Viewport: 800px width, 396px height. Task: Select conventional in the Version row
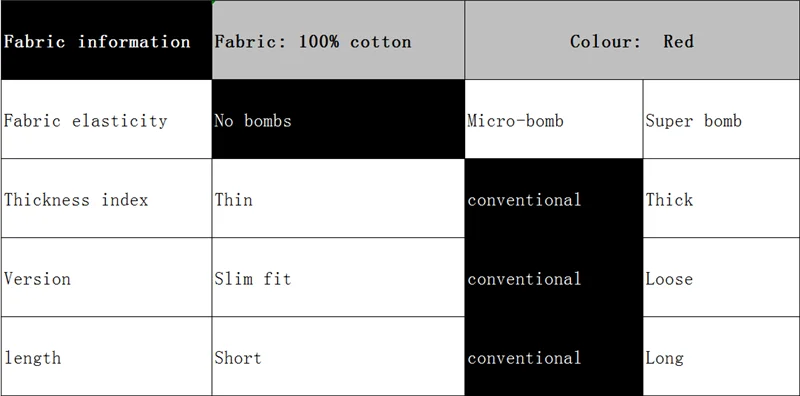554,277
